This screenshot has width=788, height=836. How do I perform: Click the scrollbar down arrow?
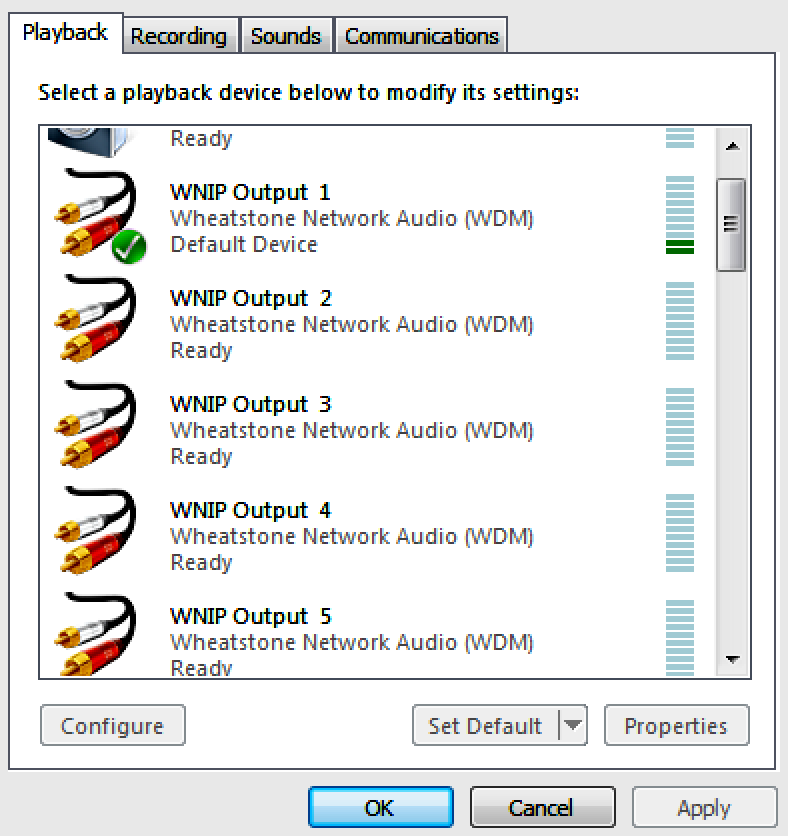tap(733, 660)
